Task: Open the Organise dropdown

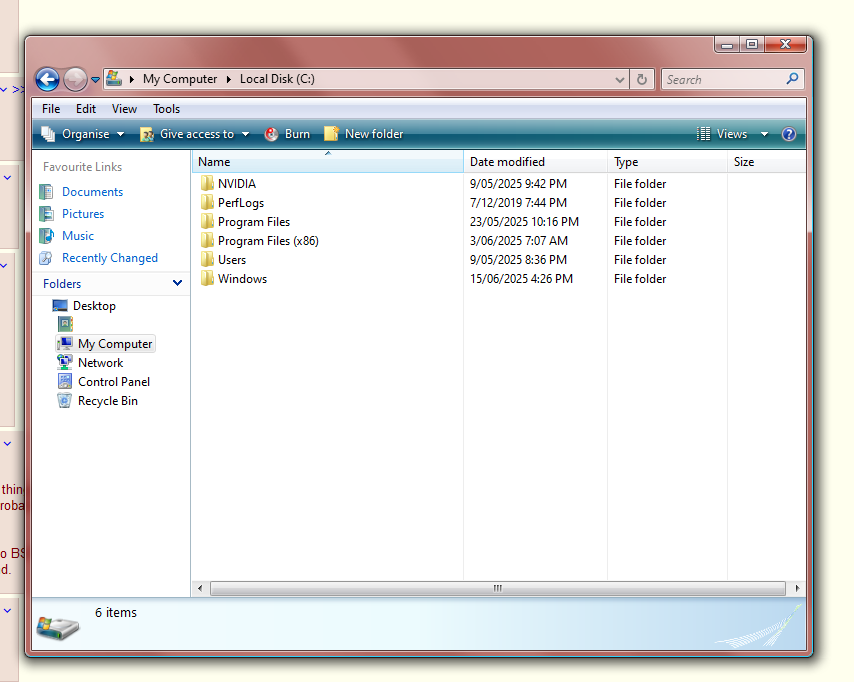Action: pyautogui.click(x=83, y=134)
